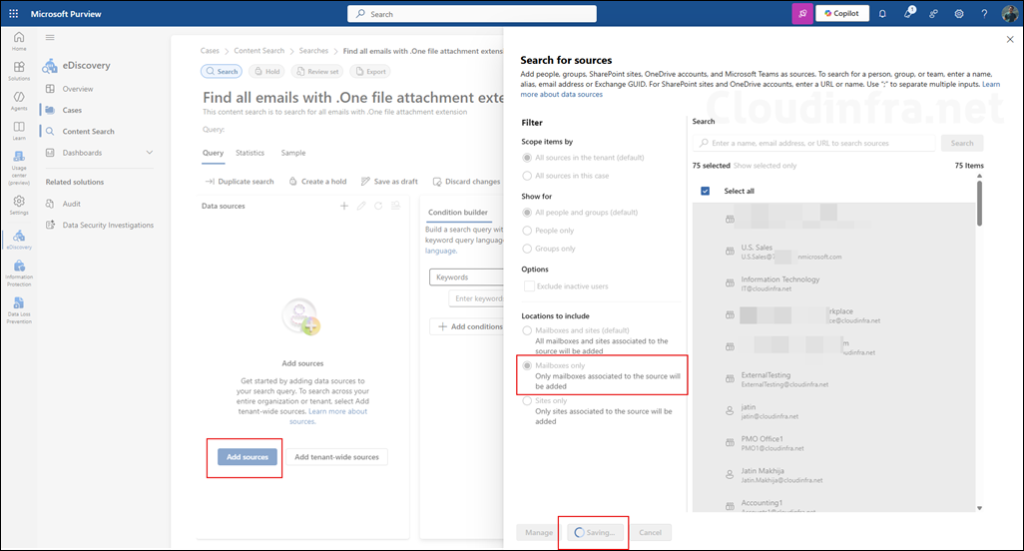Viewport: 1024px width, 551px height.
Task: Select All people and groups radio
Action: [527, 213]
